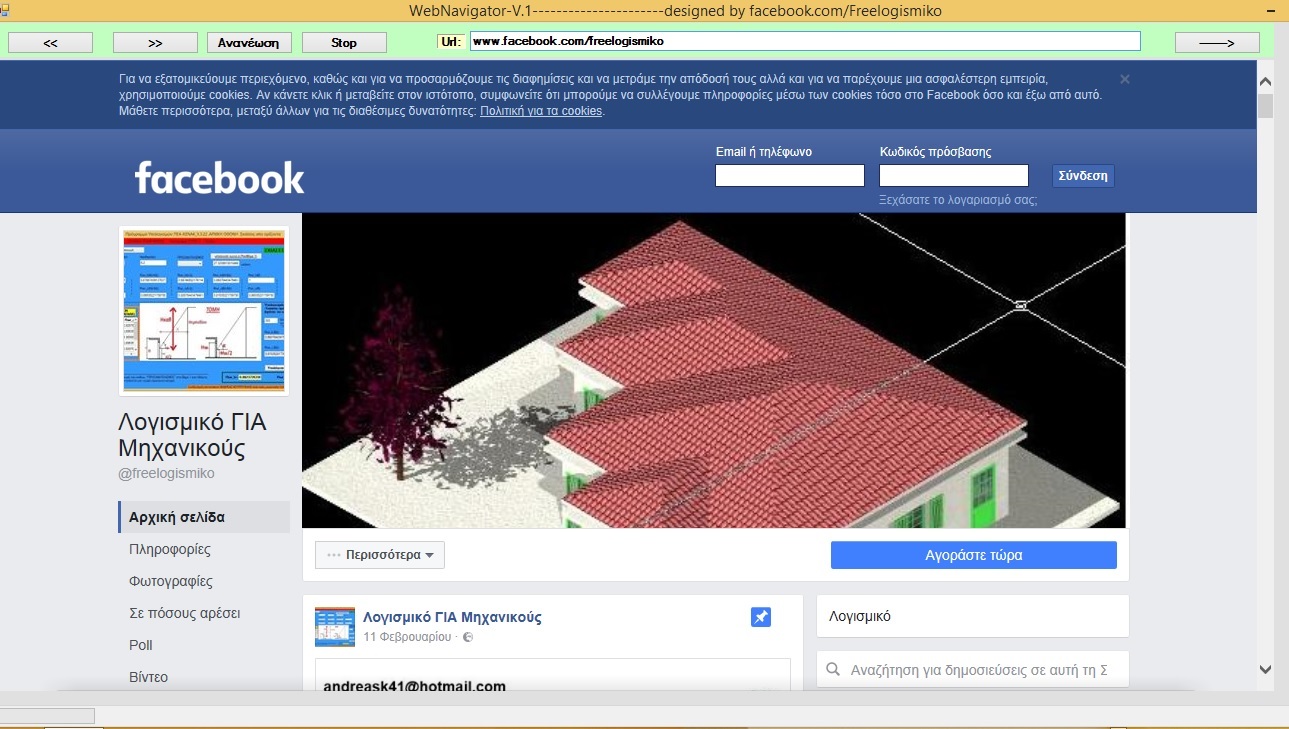1289x729 pixels.
Task: Open the Βίντεο sidebar item
Action: coord(149,677)
